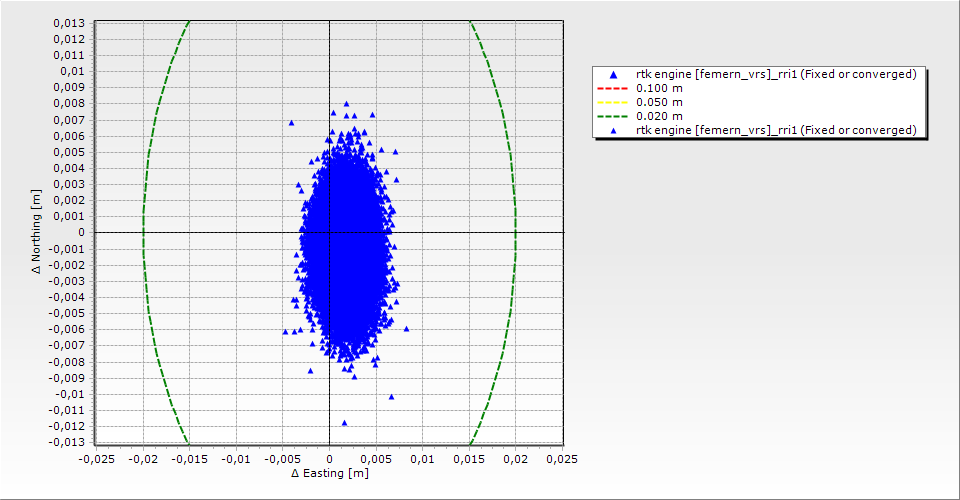Toggle the 0.050 m legend entry
960x500 pixels.
[659, 102]
